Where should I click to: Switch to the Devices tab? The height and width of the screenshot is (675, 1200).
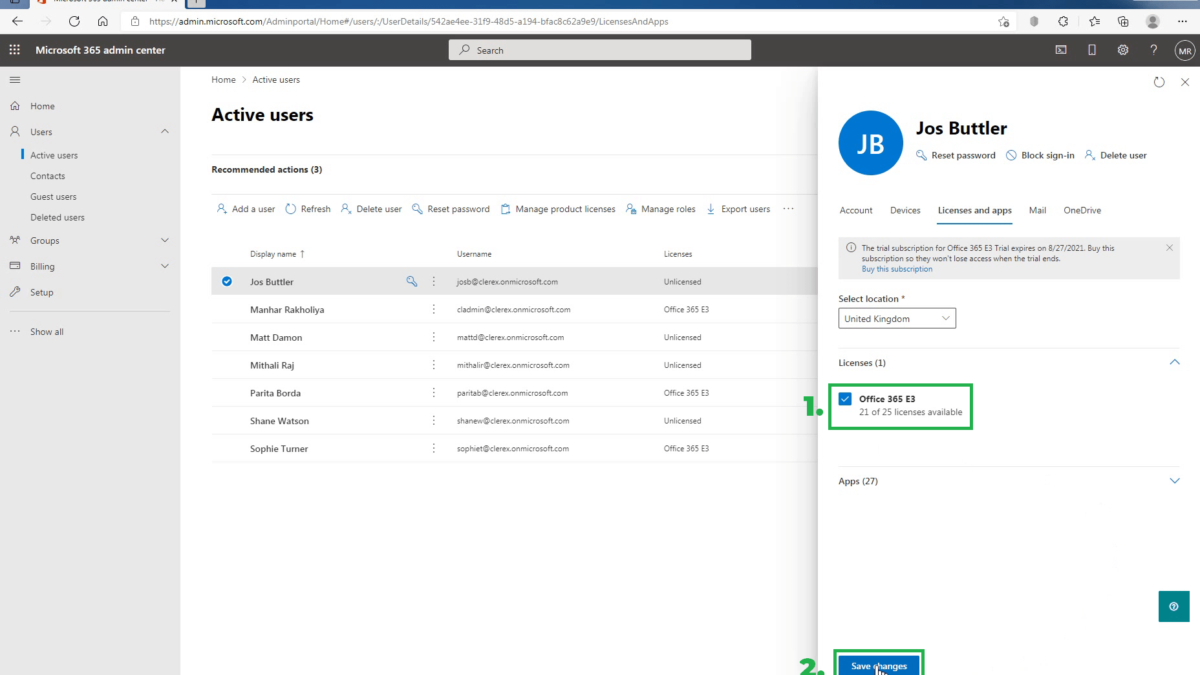click(905, 211)
